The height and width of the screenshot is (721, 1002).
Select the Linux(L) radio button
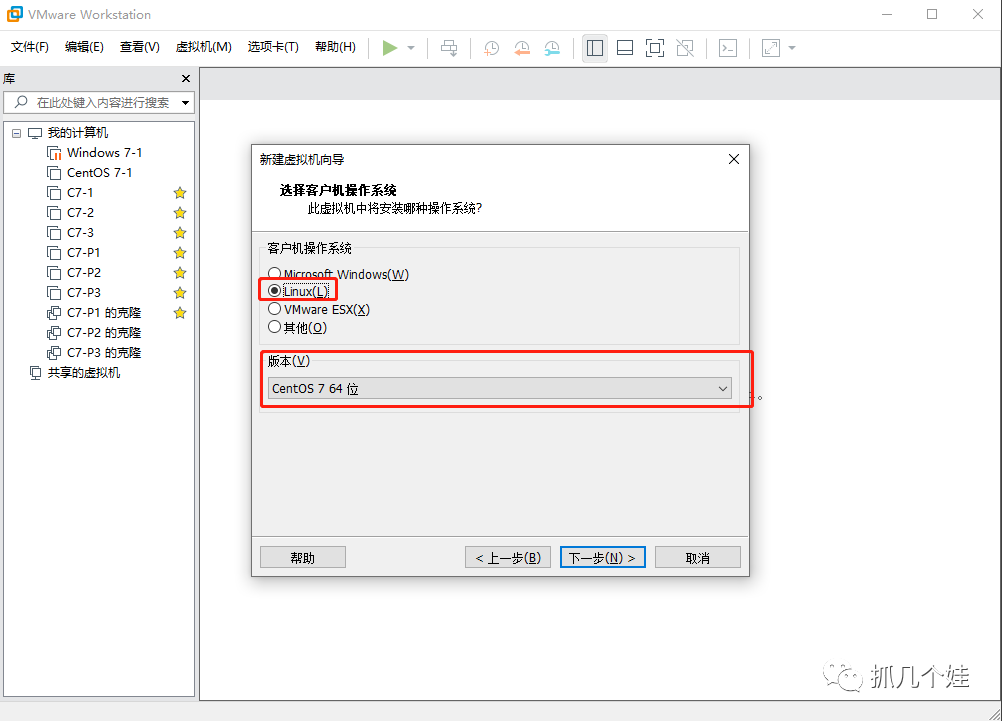point(275,291)
